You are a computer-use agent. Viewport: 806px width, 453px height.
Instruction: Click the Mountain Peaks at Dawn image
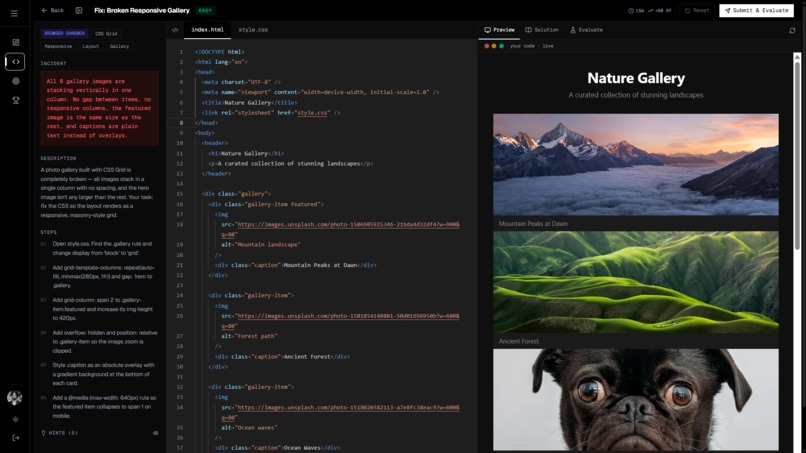pos(636,165)
